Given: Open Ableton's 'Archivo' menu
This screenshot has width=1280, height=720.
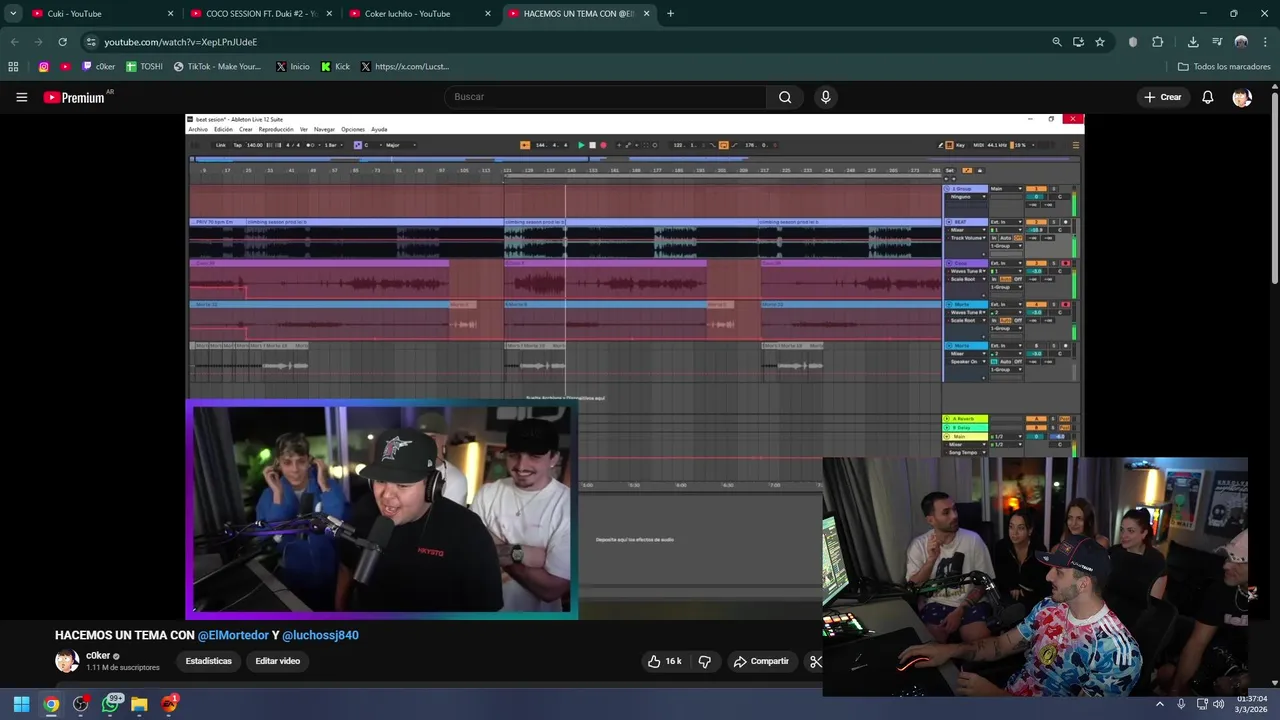Looking at the screenshot, I should click(x=198, y=129).
